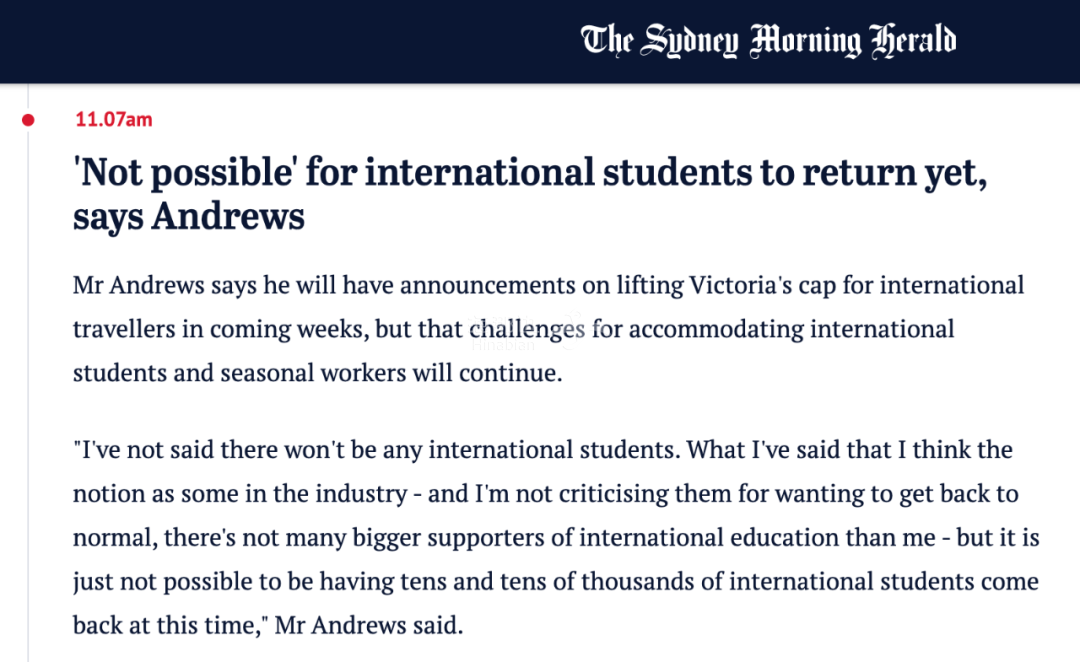The height and width of the screenshot is (662, 1080).
Task: Click the 11.07am timestamp
Action: pos(114,119)
